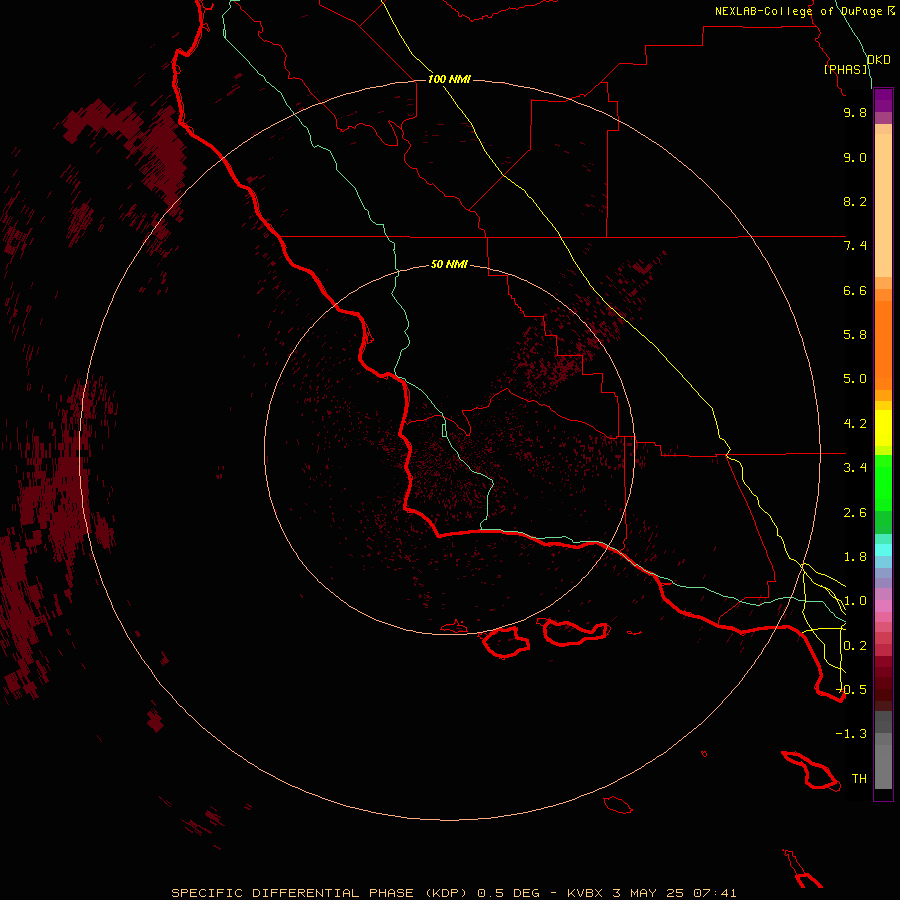Viewport: 900px width, 900px height.
Task: Click the 0.2 value on color scale
Action: [855, 646]
